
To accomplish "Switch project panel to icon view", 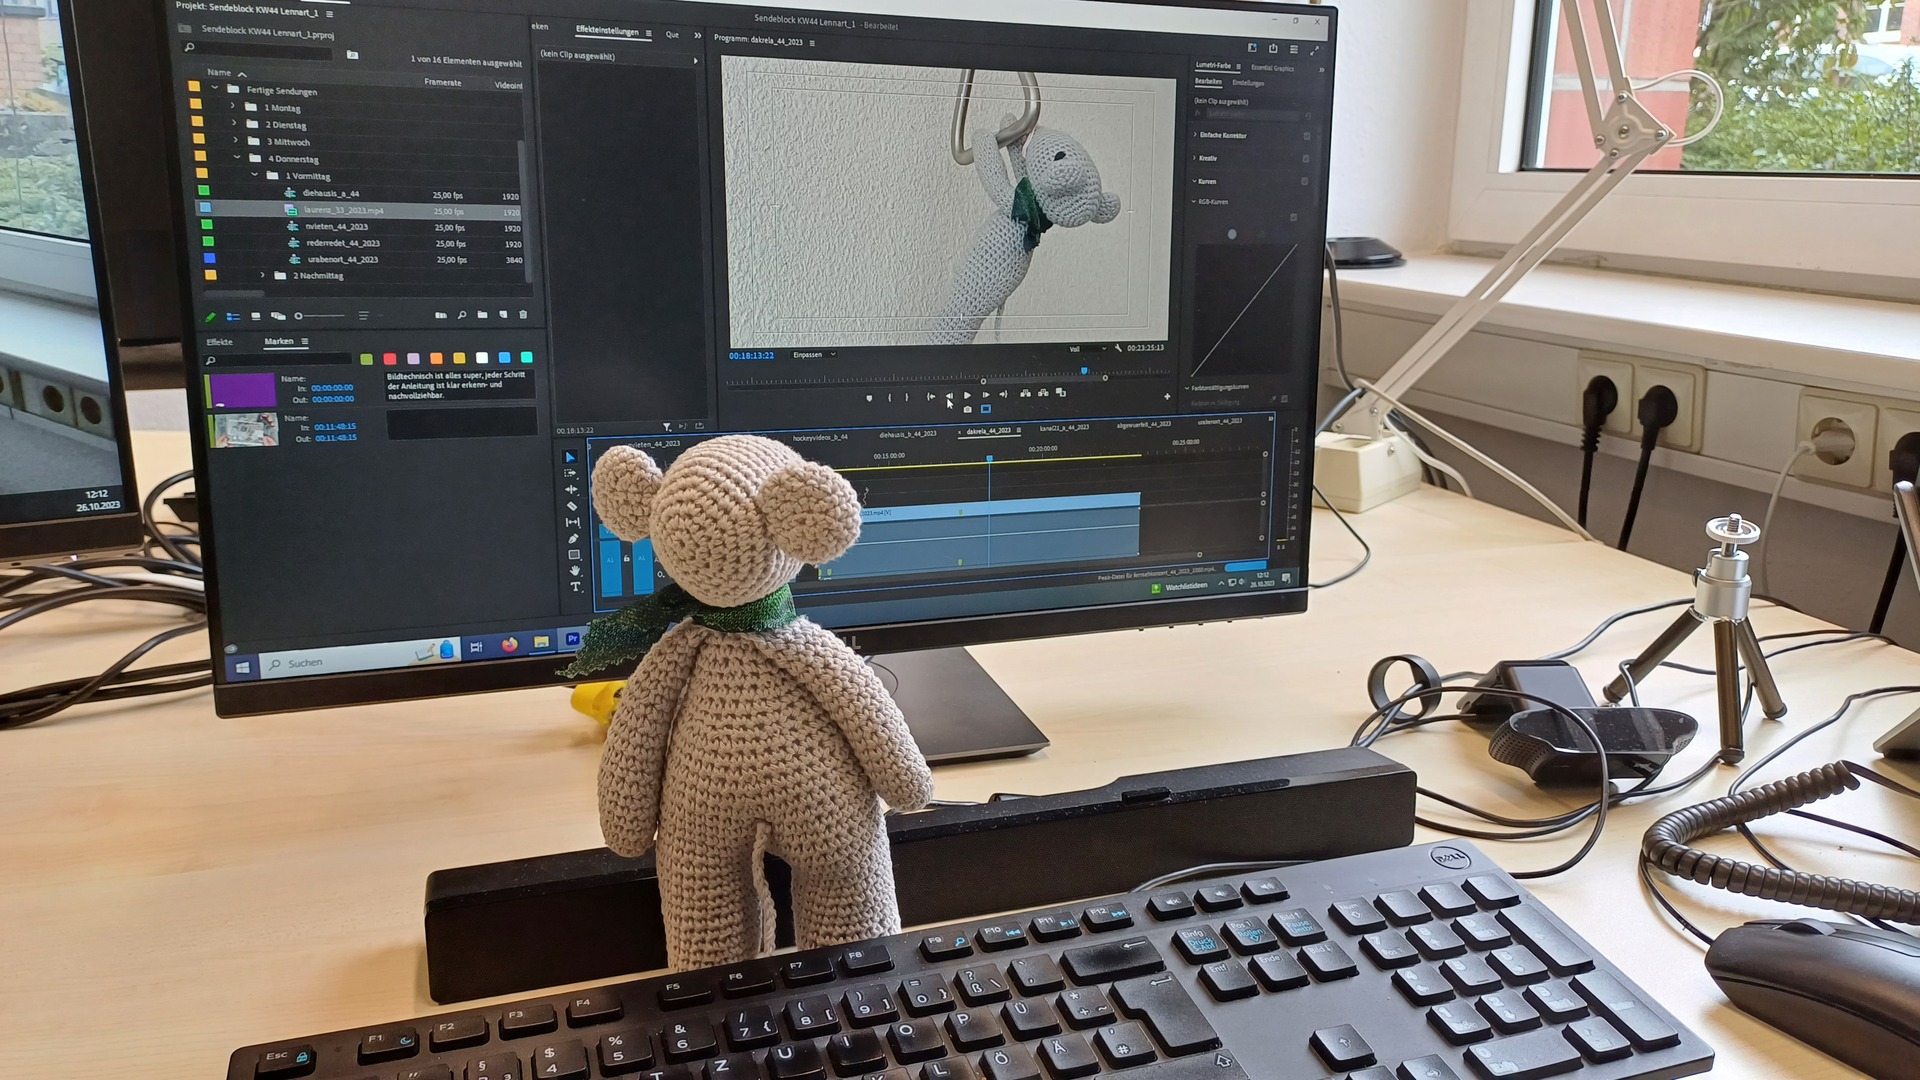I will 256,316.
